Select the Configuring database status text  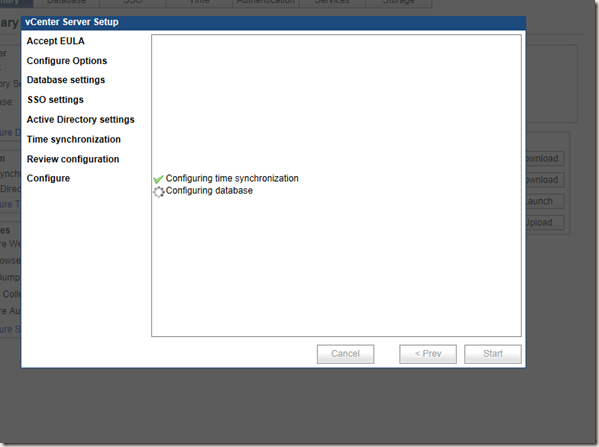(209, 191)
